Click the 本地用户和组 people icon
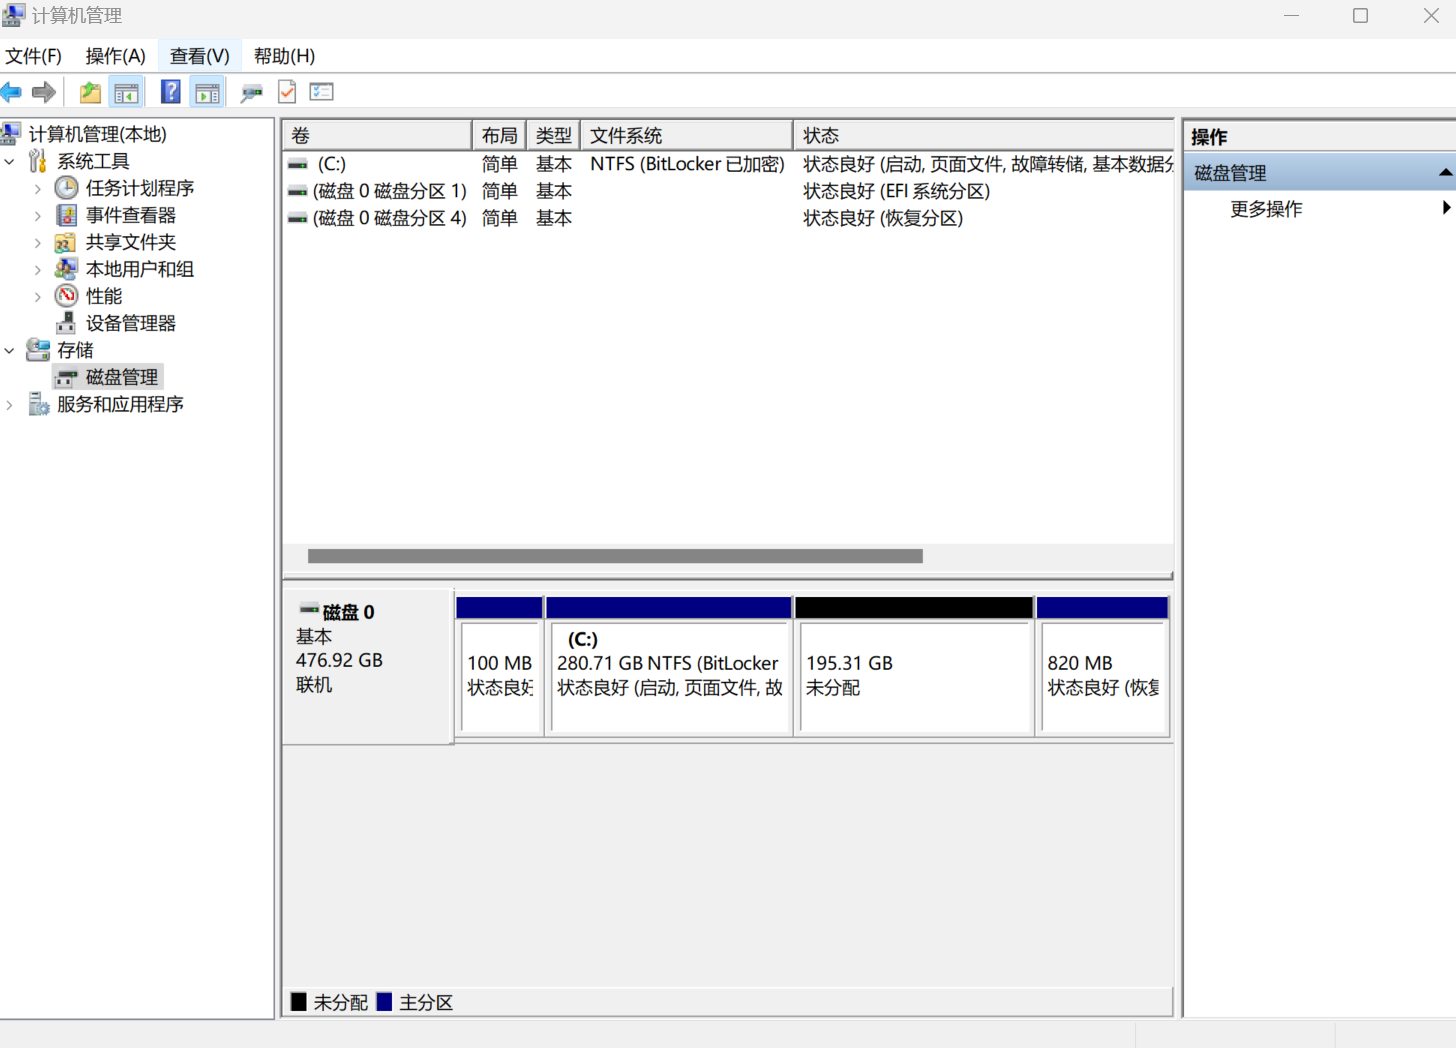Viewport: 1456px width, 1048px height. (x=66, y=268)
